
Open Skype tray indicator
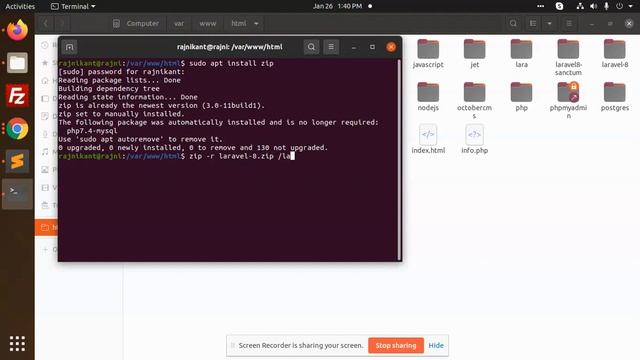click(560, 6)
